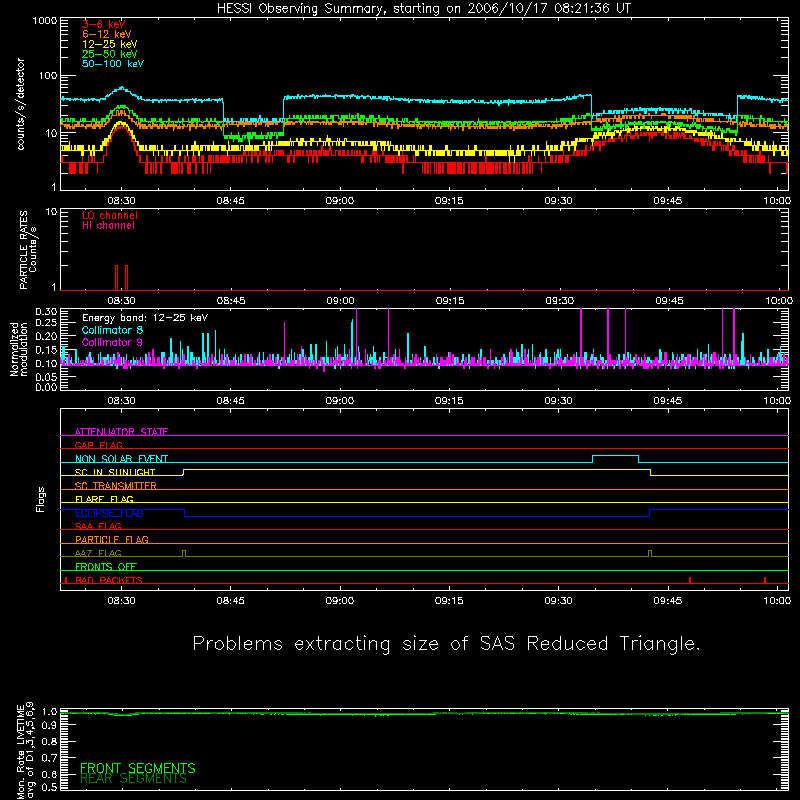Click the ECLIPSE FLAG label
This screenshot has height=800, width=800.
pos(109,513)
